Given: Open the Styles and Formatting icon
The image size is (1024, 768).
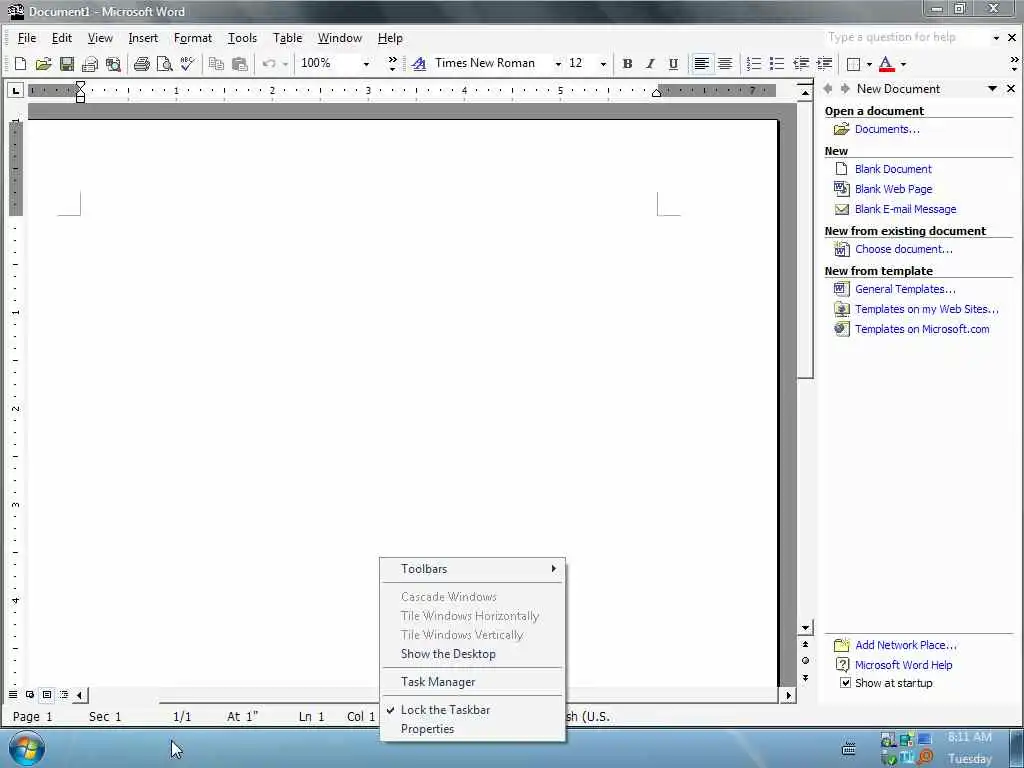Looking at the screenshot, I should (419, 63).
